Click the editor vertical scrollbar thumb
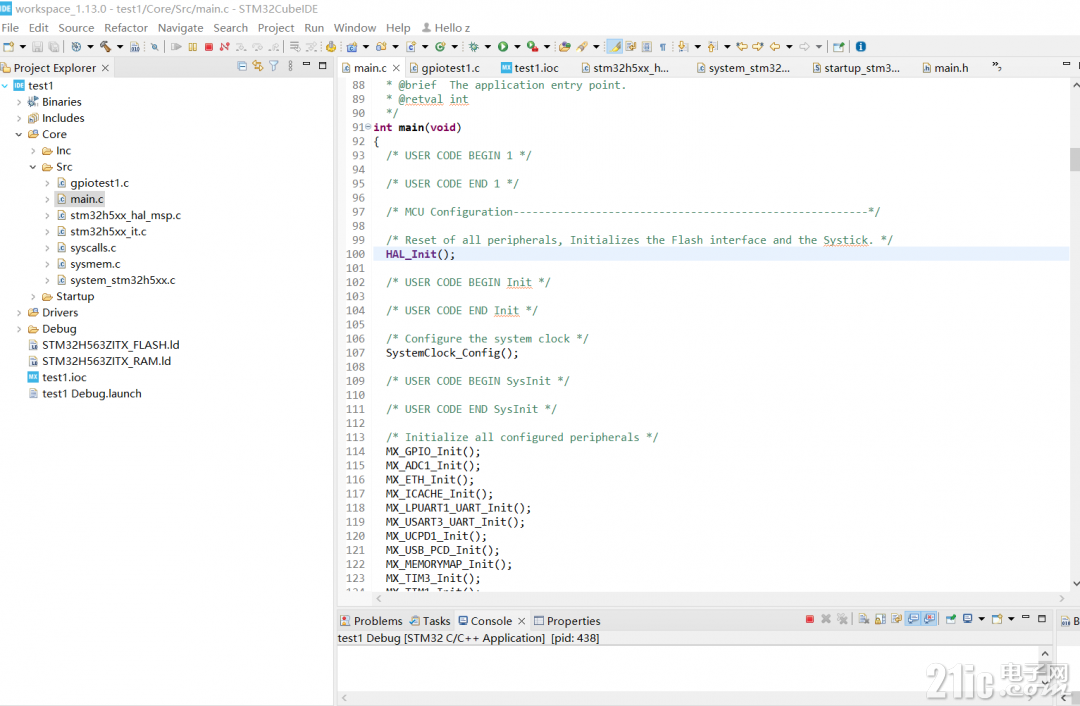1080x706 pixels. 1074,159
